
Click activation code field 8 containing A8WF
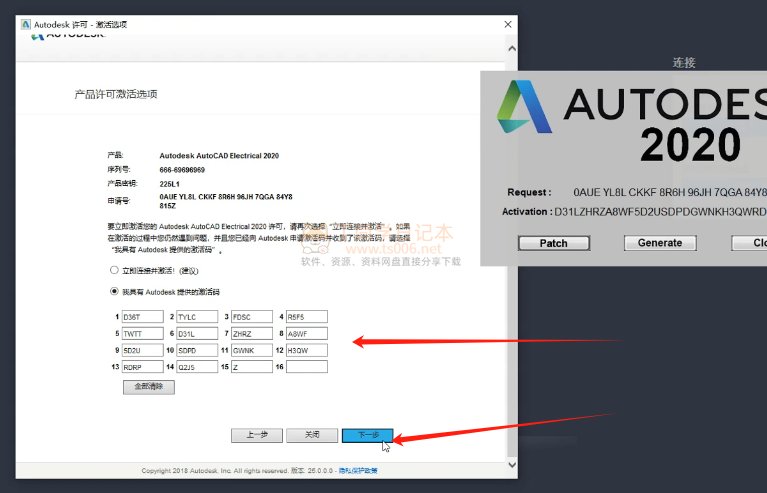click(x=307, y=334)
